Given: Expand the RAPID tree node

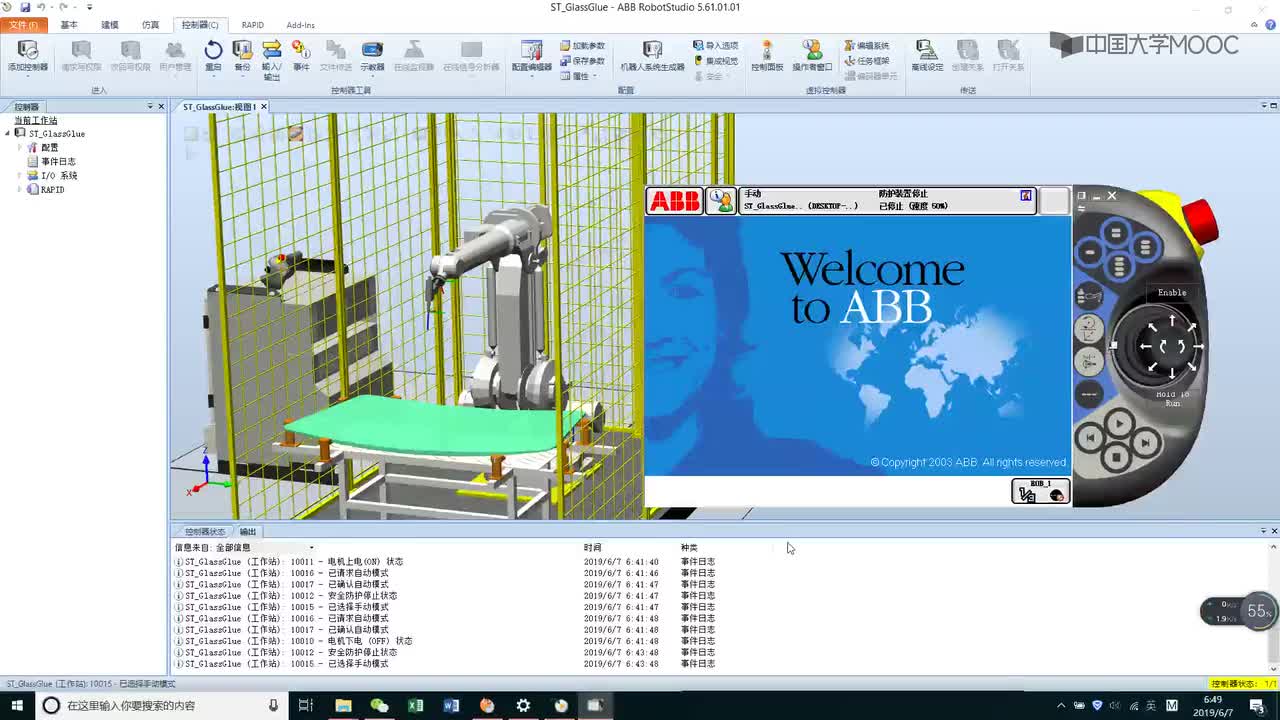Looking at the screenshot, I should click(x=19, y=189).
